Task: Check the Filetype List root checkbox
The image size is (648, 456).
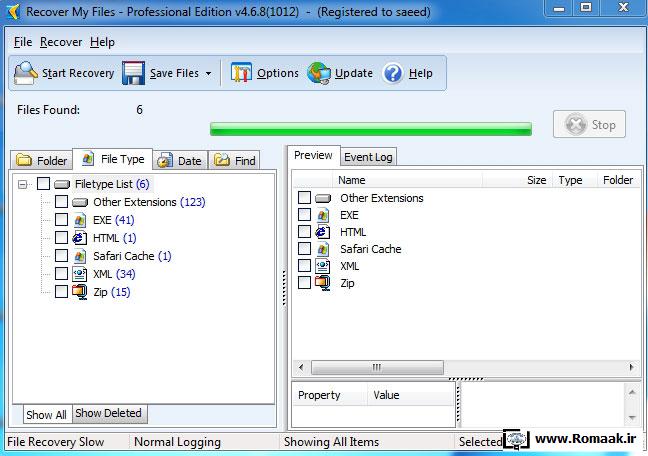Action: coord(43,184)
